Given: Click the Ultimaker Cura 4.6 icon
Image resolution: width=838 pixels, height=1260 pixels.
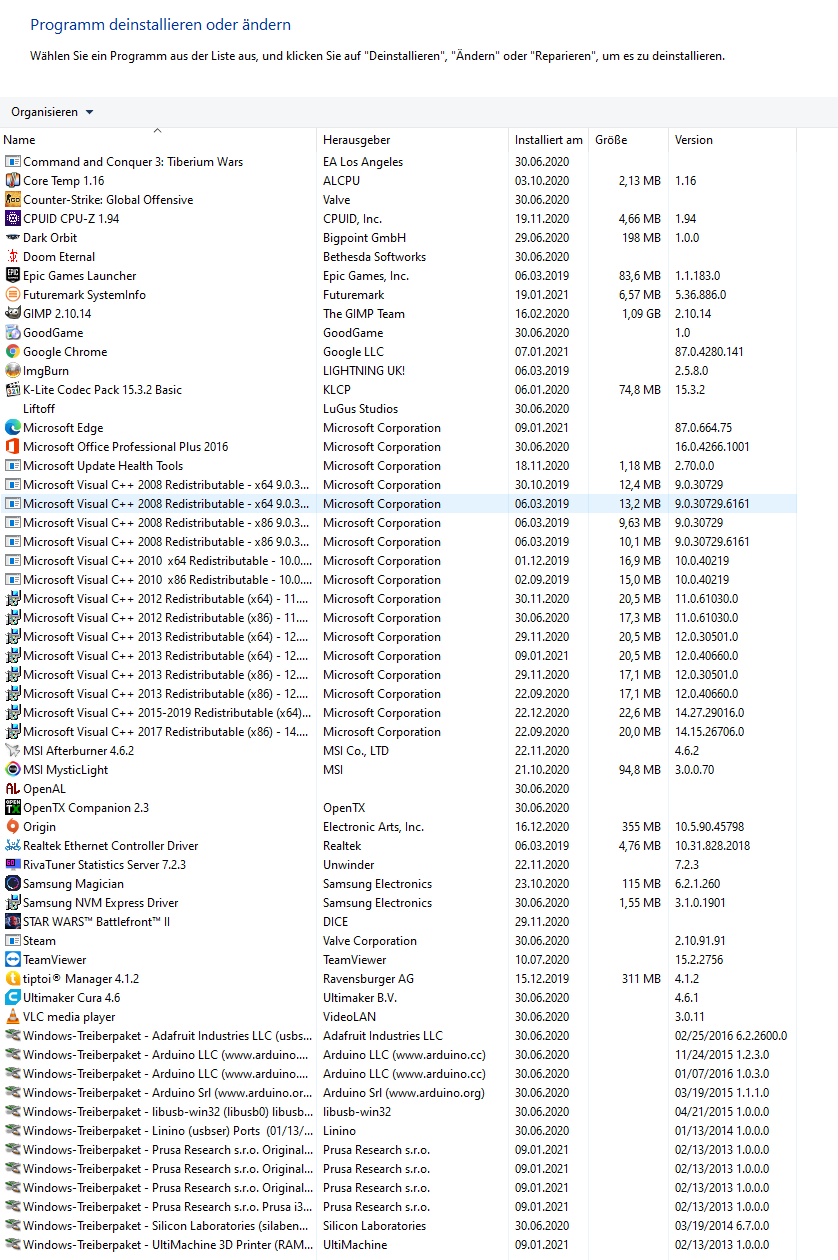Looking at the screenshot, I should pos(13,998).
